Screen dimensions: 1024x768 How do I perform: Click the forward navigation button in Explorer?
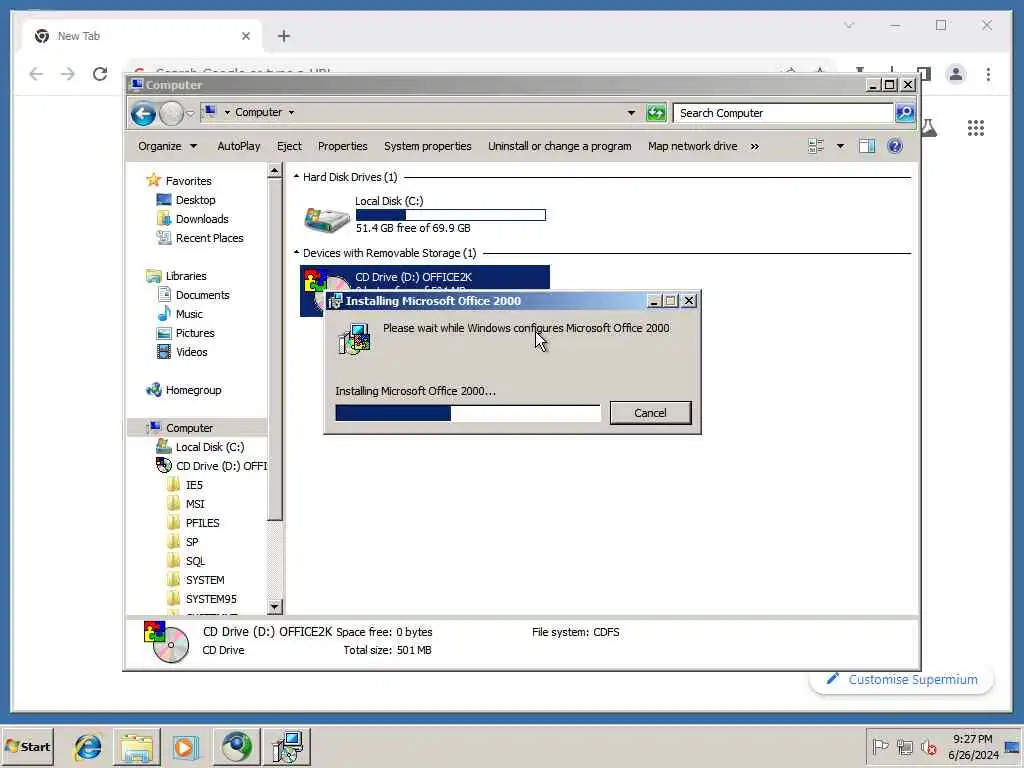pyautogui.click(x=171, y=114)
